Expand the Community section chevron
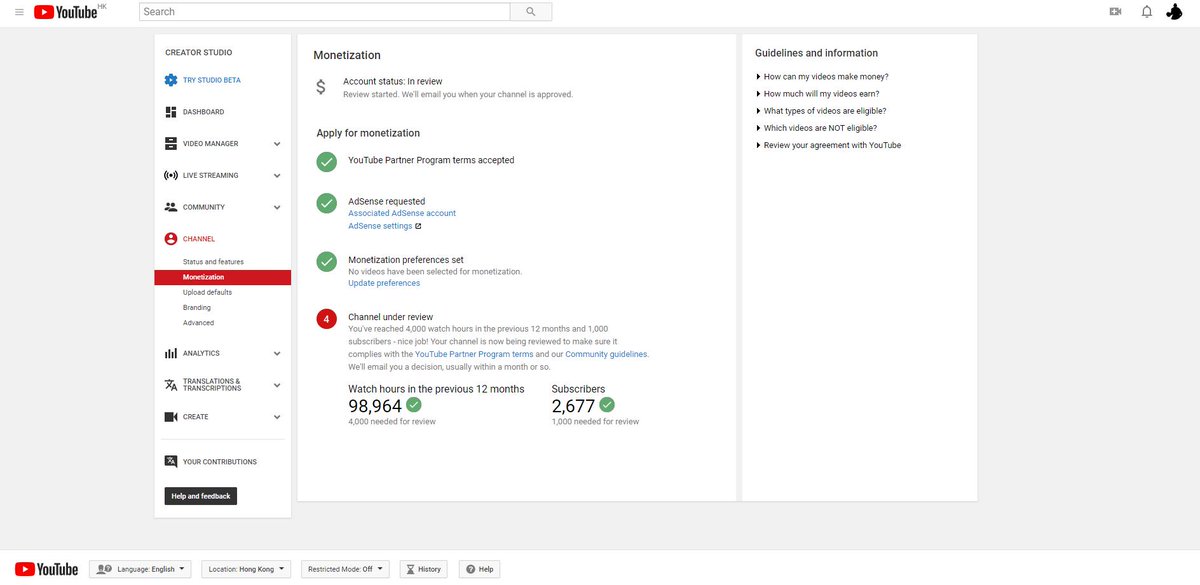The height and width of the screenshot is (585, 1200). [x=277, y=208]
